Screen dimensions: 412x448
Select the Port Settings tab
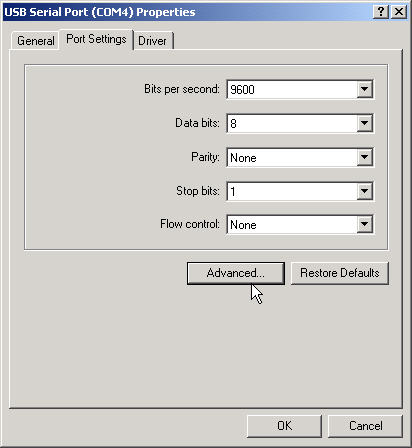[96, 39]
